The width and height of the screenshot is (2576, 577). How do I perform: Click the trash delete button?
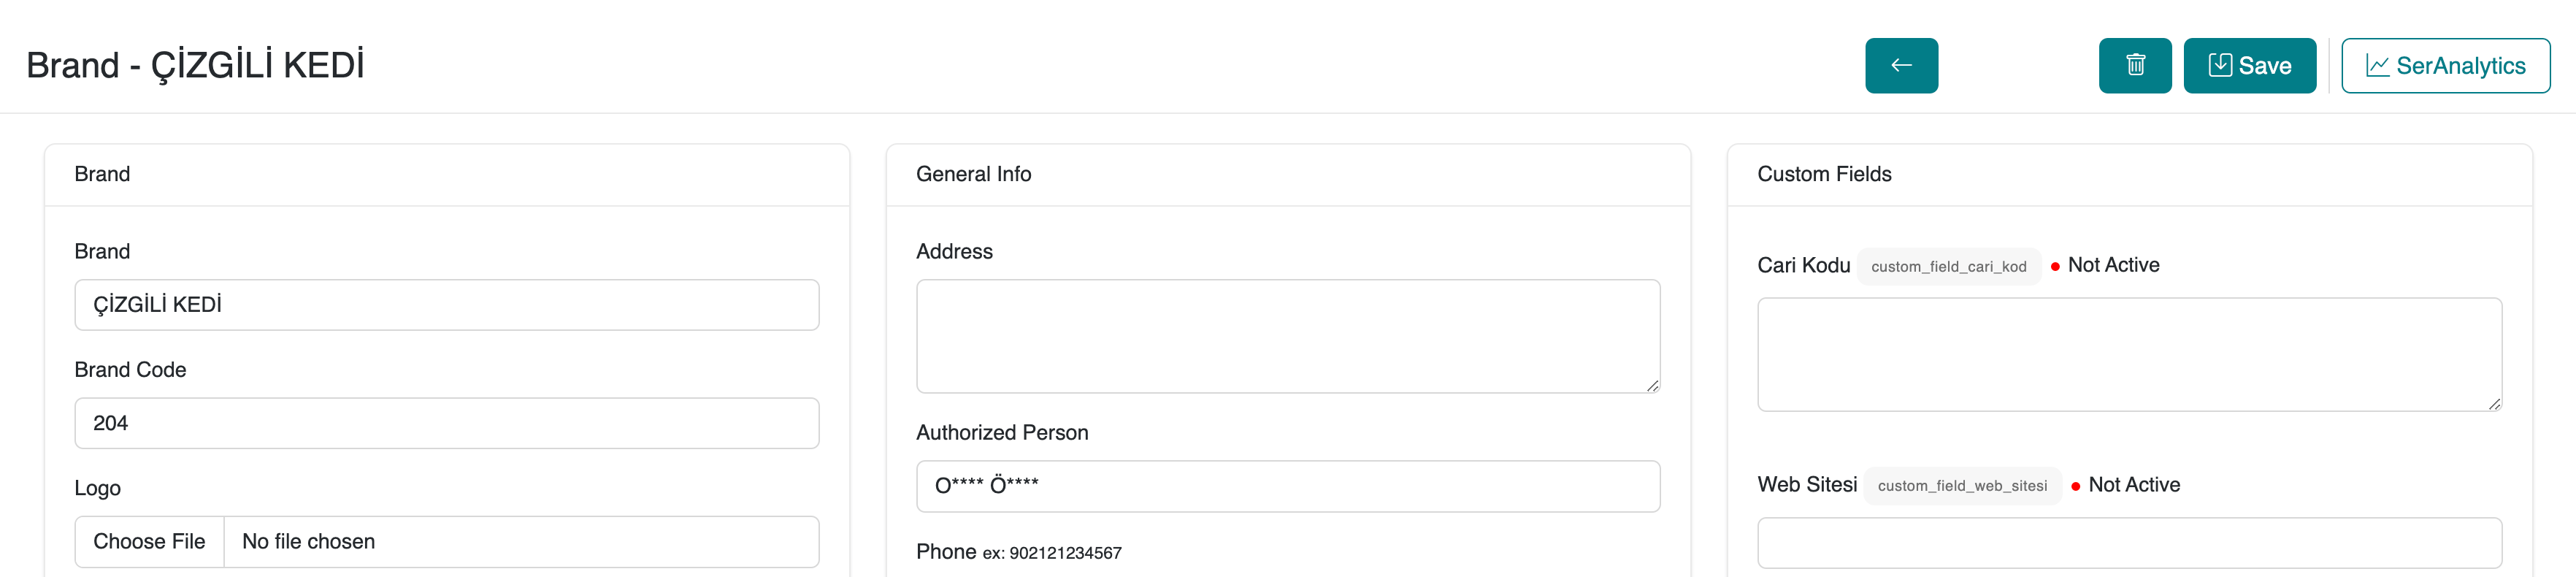click(2135, 66)
